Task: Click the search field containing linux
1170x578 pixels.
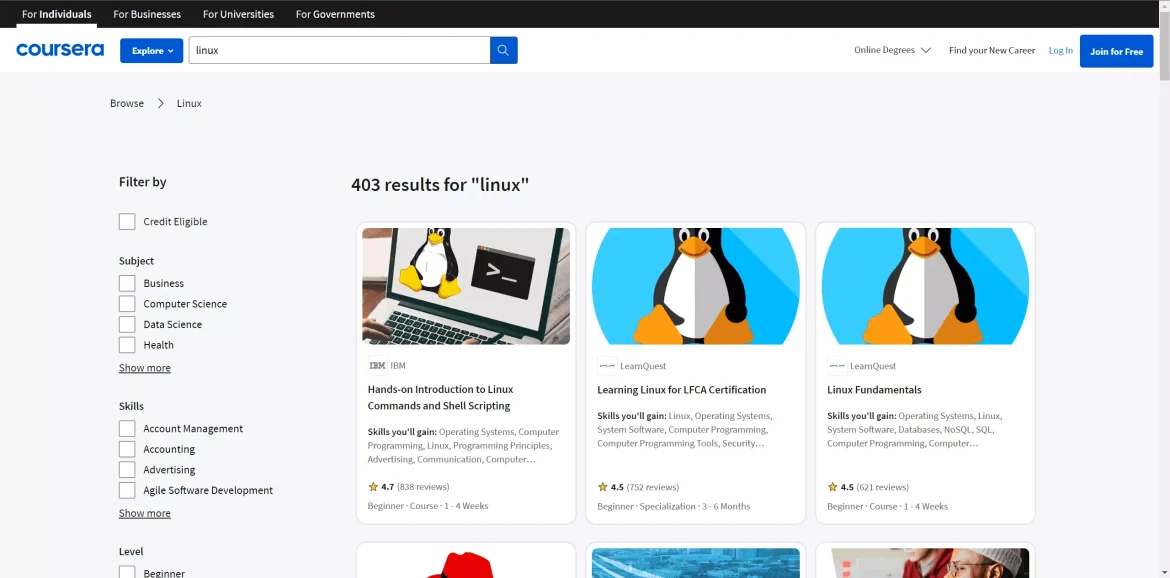Action: [339, 50]
